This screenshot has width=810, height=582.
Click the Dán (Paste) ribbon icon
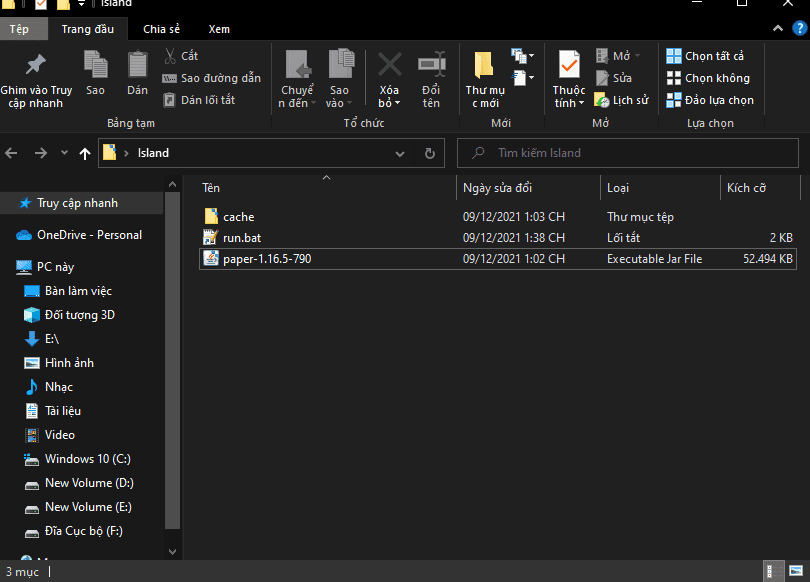[x=137, y=65]
